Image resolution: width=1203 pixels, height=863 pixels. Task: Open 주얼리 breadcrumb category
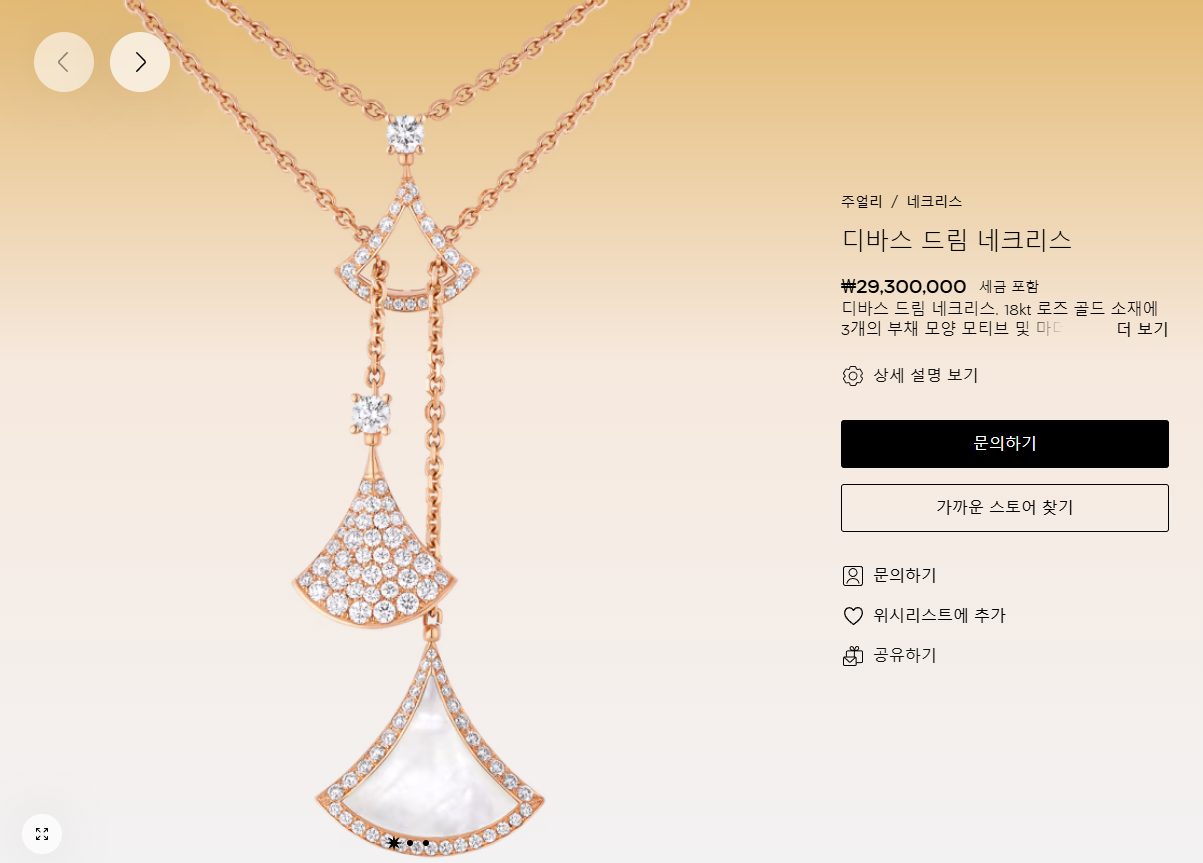[862, 201]
